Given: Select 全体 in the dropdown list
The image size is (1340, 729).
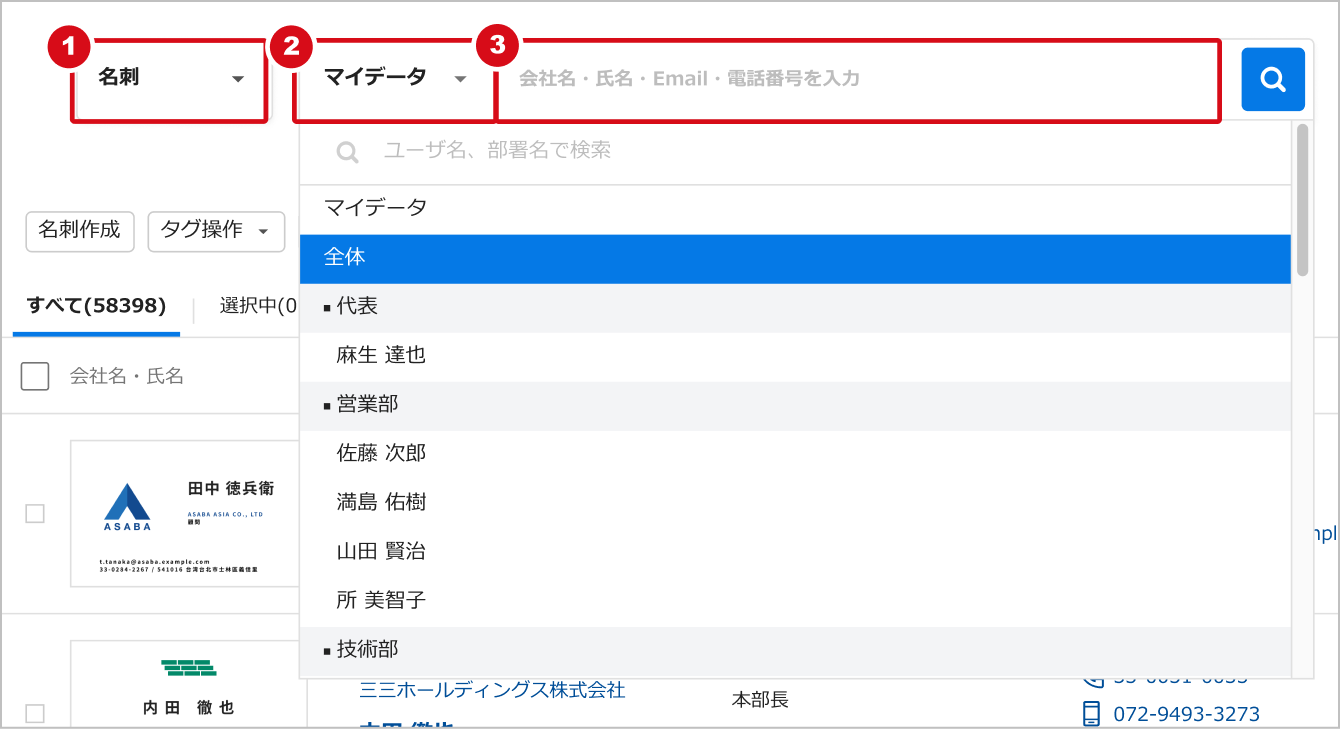Looking at the screenshot, I should click(x=795, y=258).
